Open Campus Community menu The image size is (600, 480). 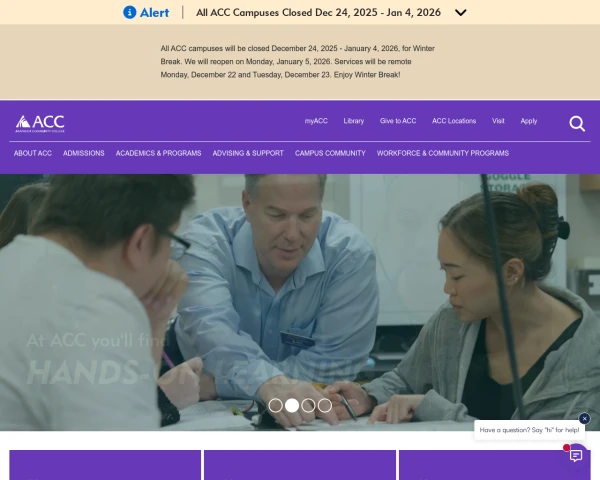(x=330, y=153)
